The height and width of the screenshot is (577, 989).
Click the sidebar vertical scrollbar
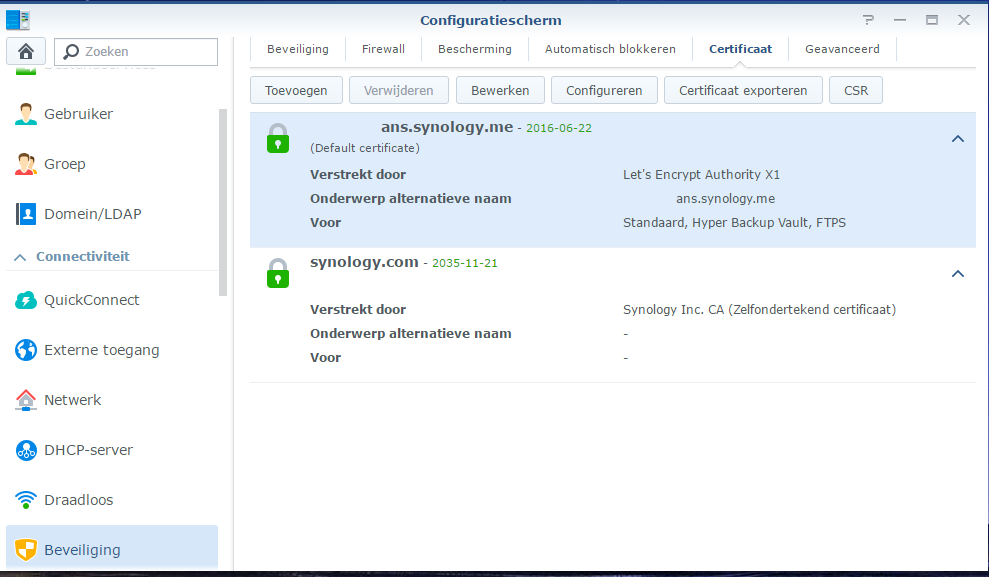(x=223, y=200)
